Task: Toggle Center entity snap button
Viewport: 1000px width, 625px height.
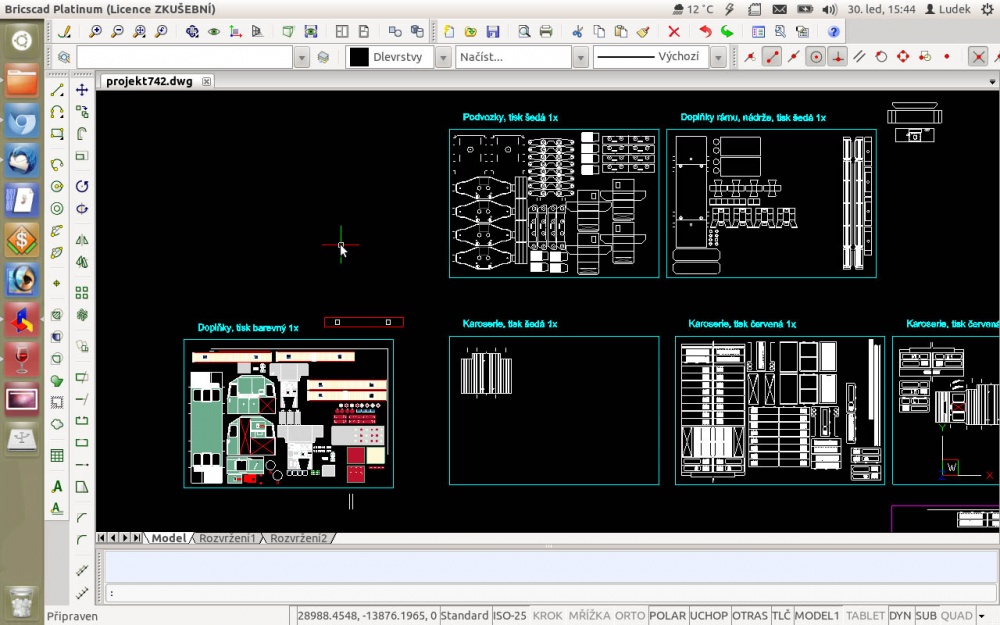Action: pos(815,57)
